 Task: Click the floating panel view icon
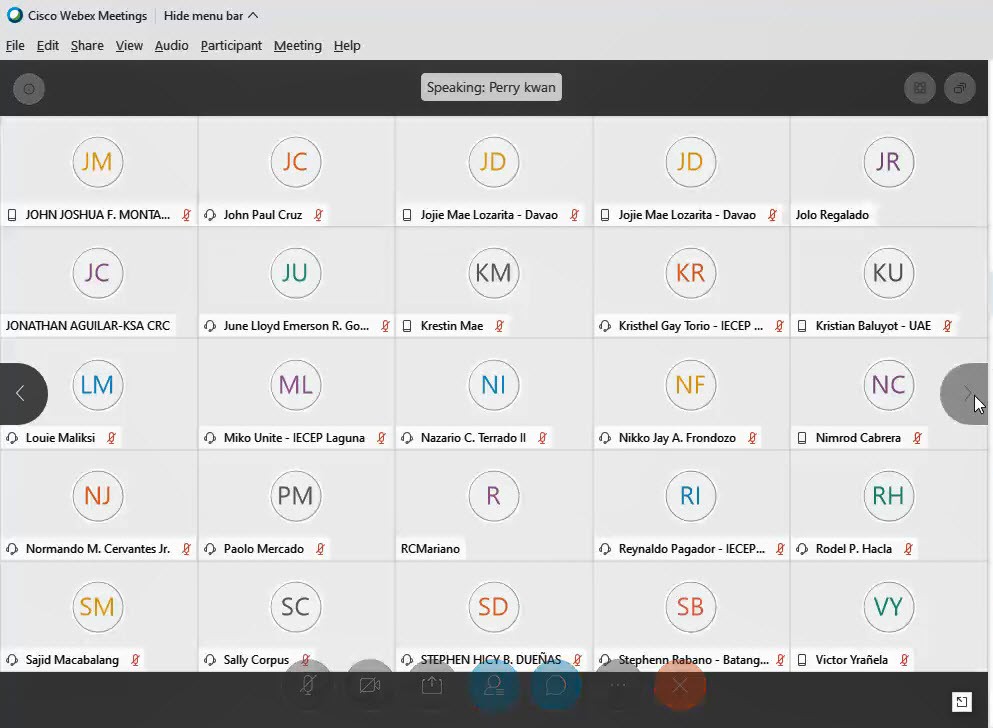point(959,88)
